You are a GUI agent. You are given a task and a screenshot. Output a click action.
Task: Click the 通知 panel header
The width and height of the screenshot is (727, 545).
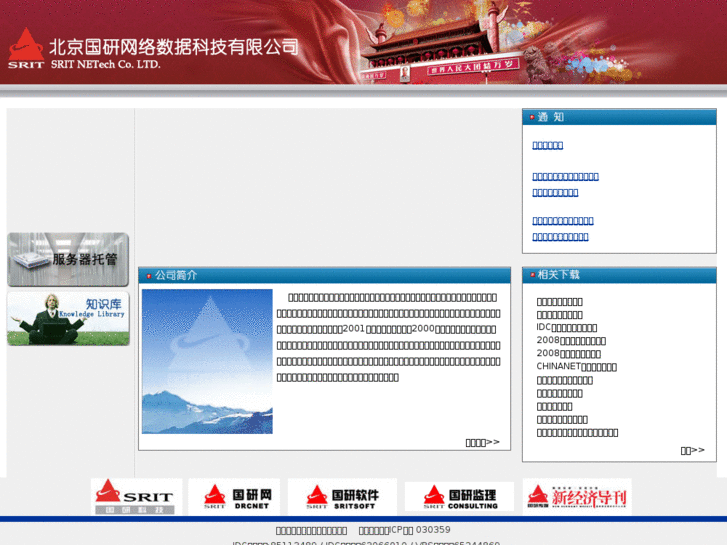[619, 117]
